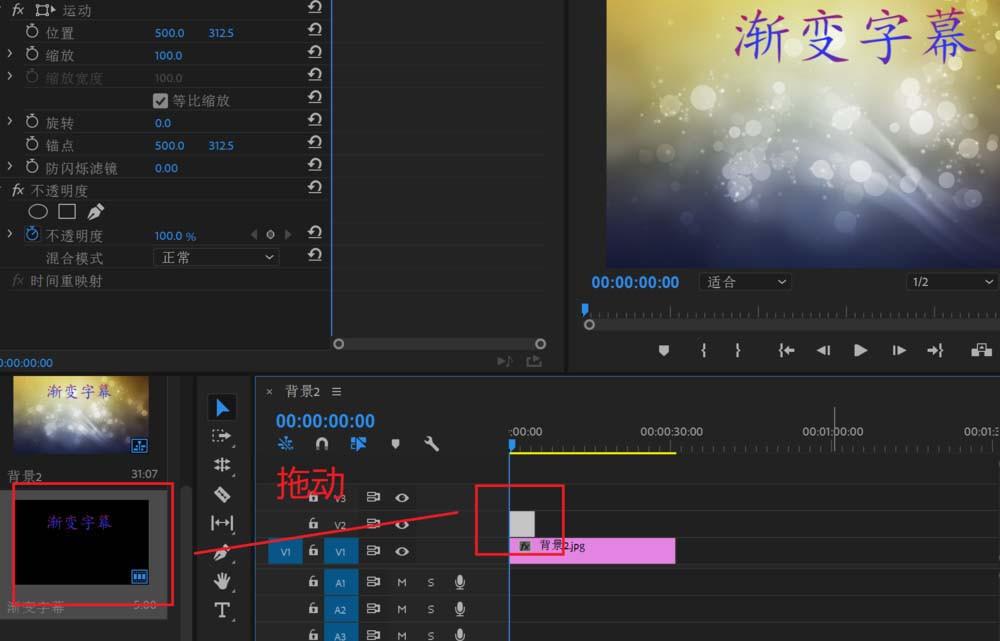The image size is (1000, 641).
Task: Select the Selection tool in timeline toolbar
Action: coord(222,406)
